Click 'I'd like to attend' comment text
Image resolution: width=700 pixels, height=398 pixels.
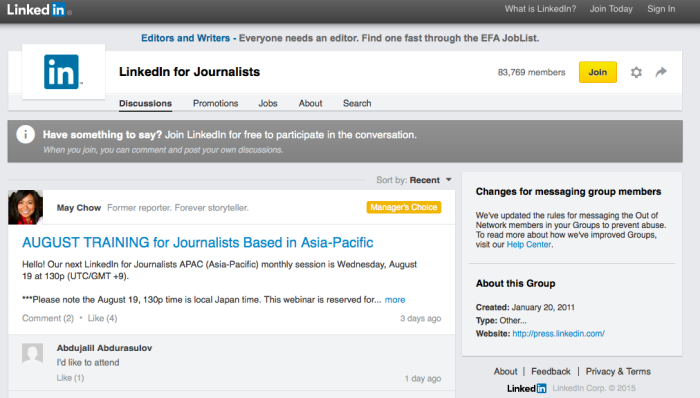88,362
